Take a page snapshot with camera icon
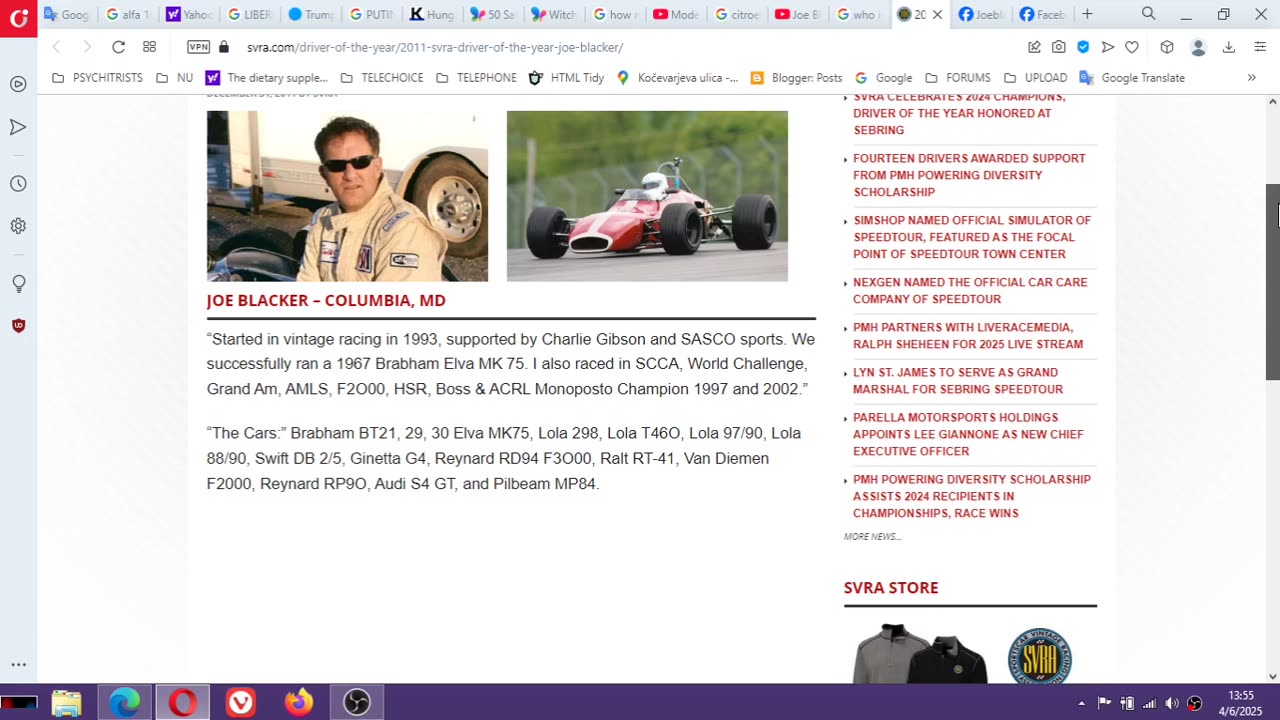The image size is (1280, 720). [1058, 47]
